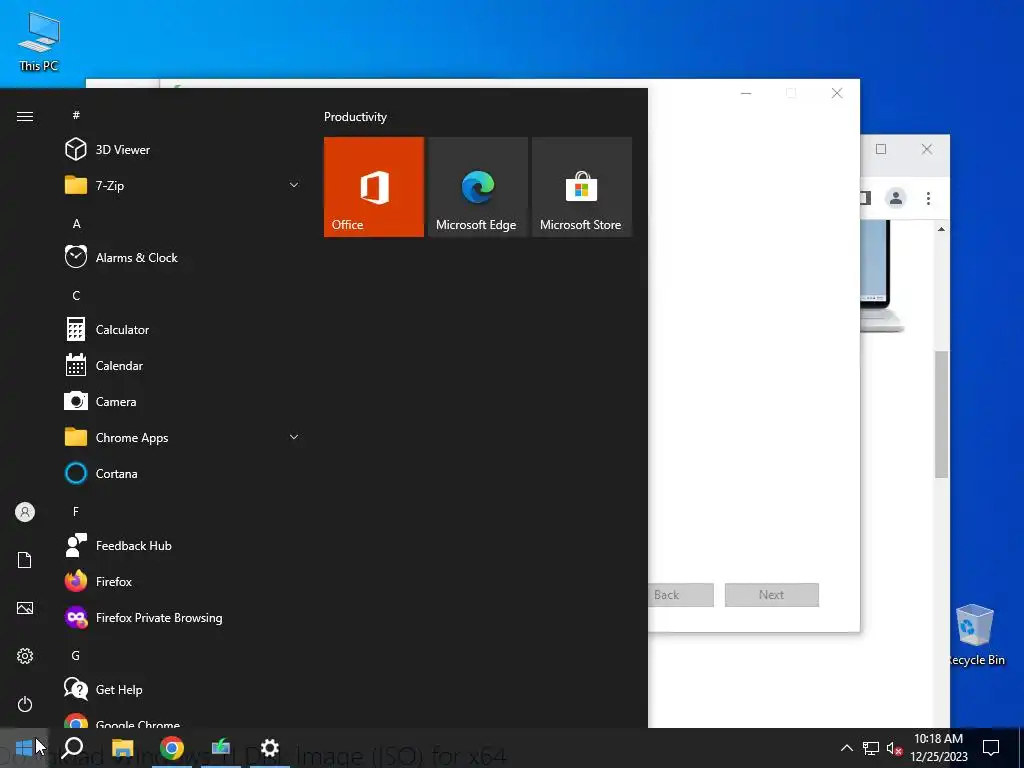Image resolution: width=1024 pixels, height=768 pixels.
Task: Click the letter C group header
Action: tap(76, 295)
